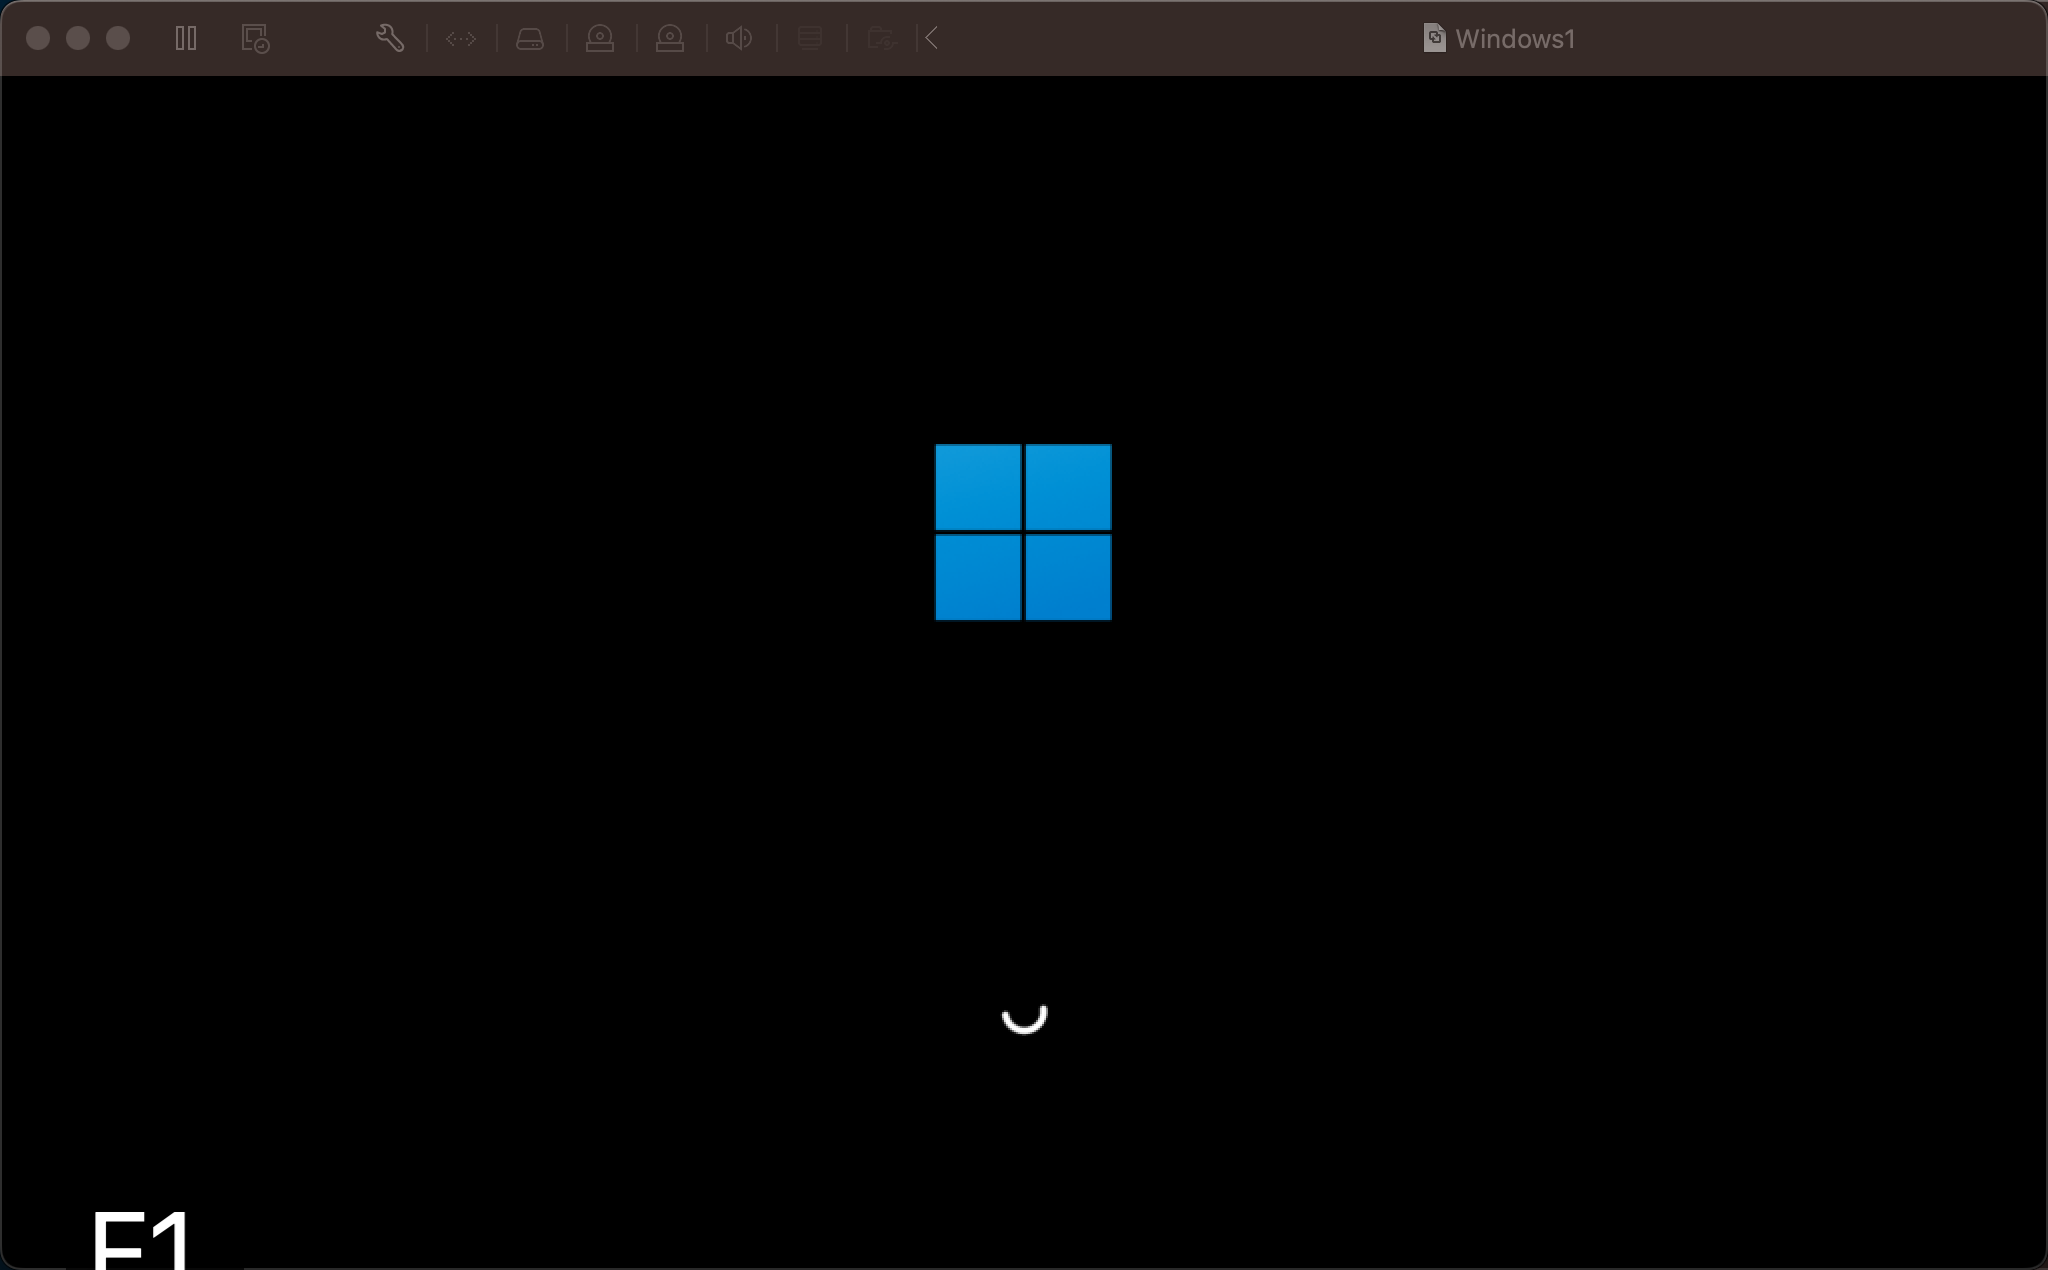Pause the virtual machine
The height and width of the screenshot is (1270, 2048).
(186, 39)
